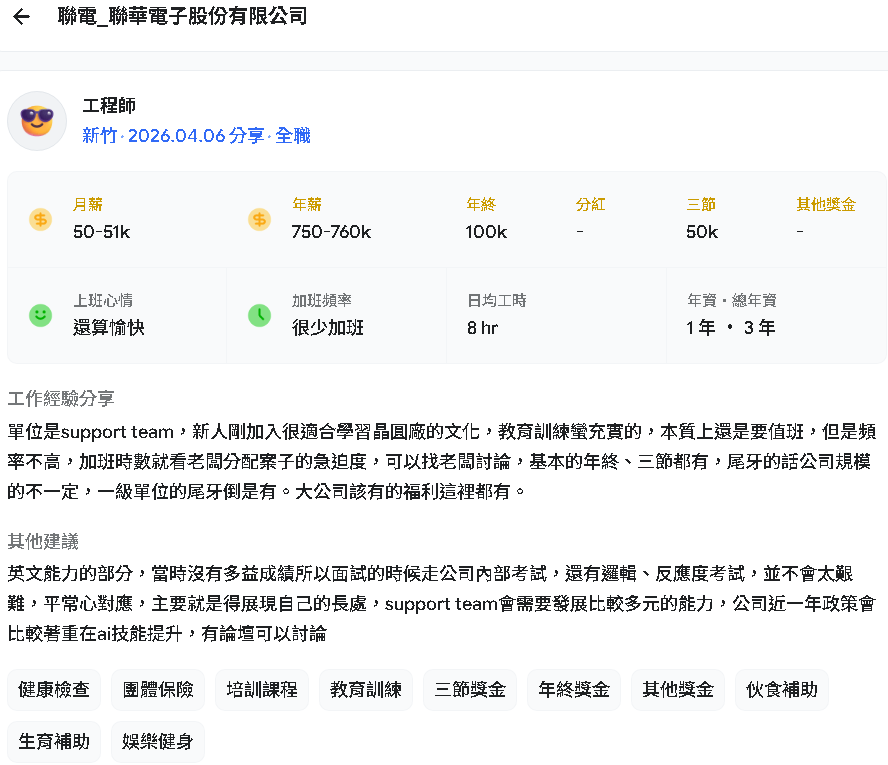
Task: Click the job title 工程師
Action: [x=109, y=106]
